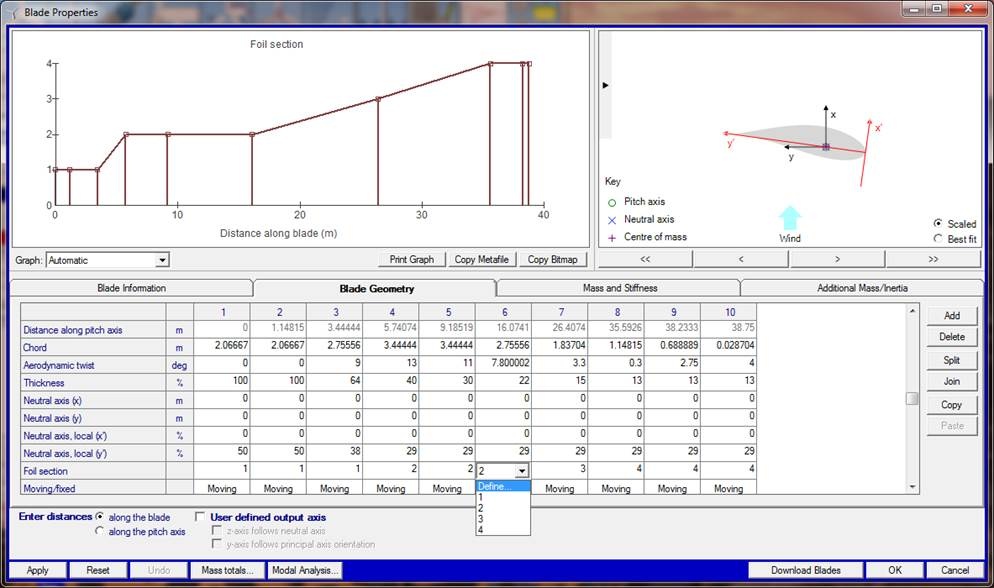Click Chord value 0.028704 in column 10
This screenshot has height=588, width=994.
click(728, 345)
